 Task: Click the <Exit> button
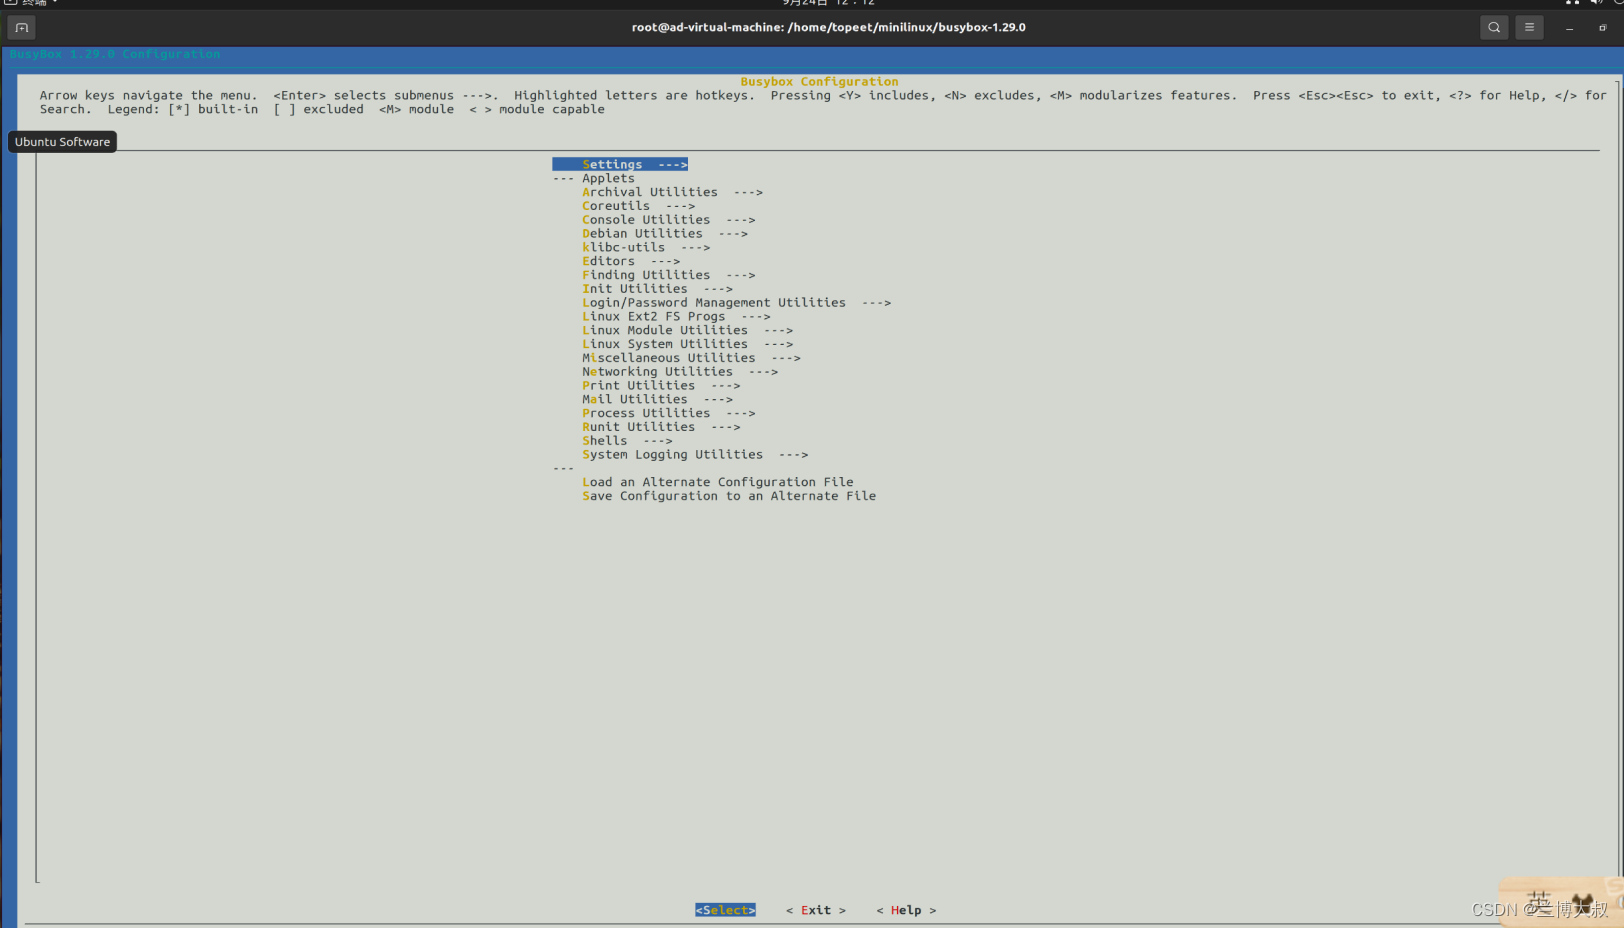pyautogui.click(x=815, y=910)
